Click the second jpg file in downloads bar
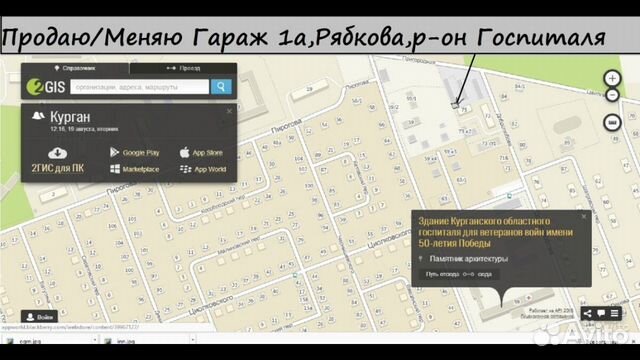The width and height of the screenshot is (640, 360). (126, 340)
